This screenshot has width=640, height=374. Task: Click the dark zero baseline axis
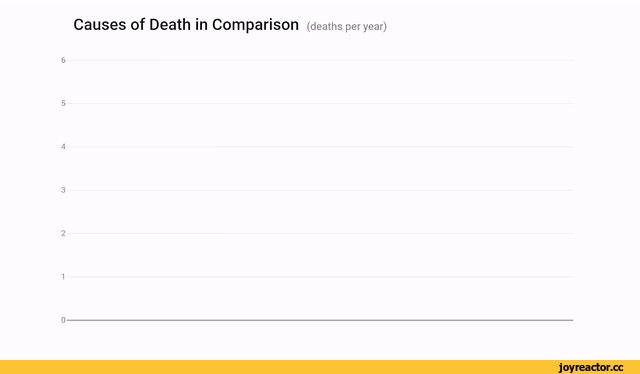tap(320, 320)
